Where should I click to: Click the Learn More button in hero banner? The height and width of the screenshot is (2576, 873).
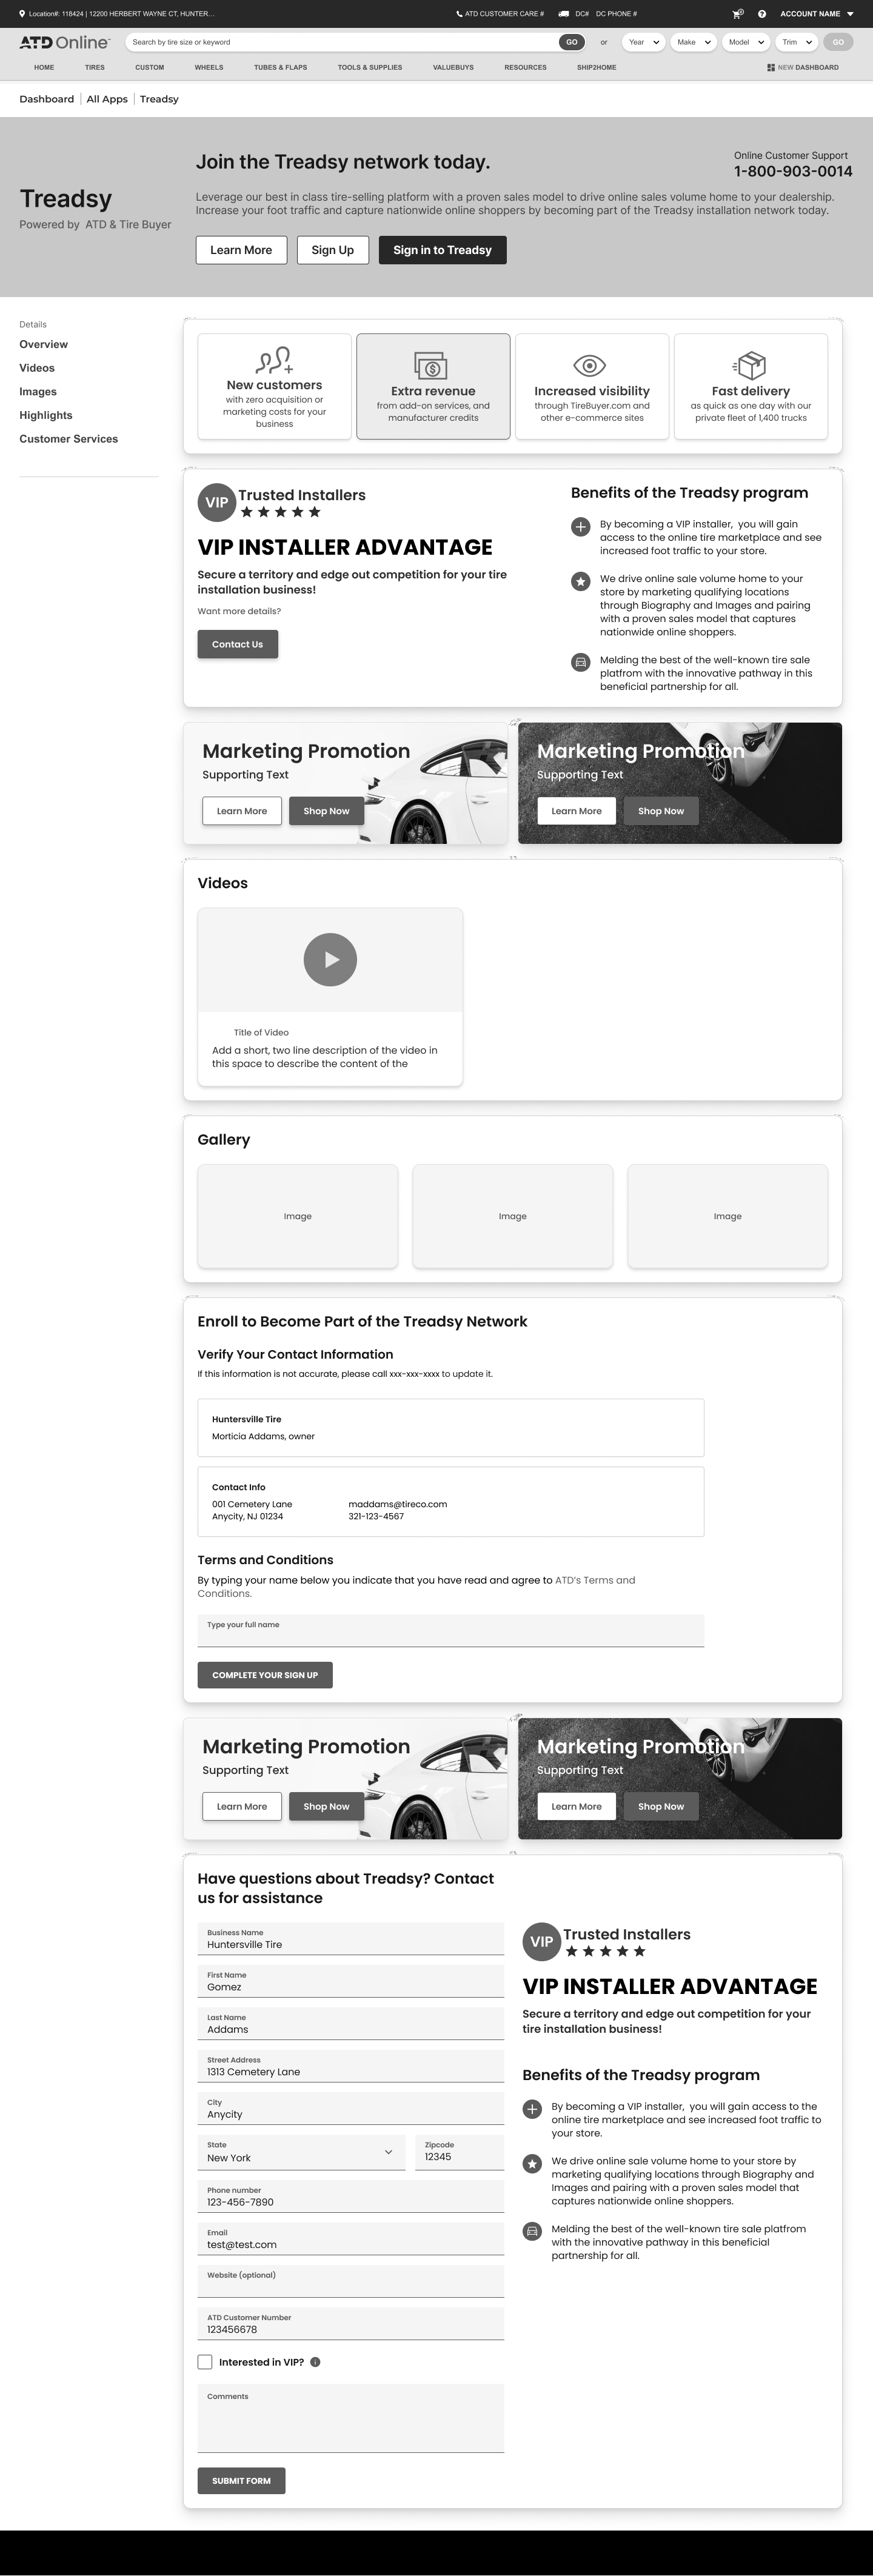point(241,250)
